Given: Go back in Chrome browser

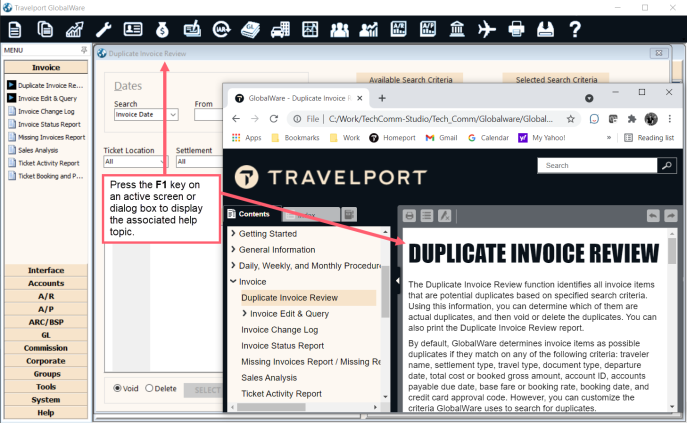Looking at the screenshot, I should point(236,119).
